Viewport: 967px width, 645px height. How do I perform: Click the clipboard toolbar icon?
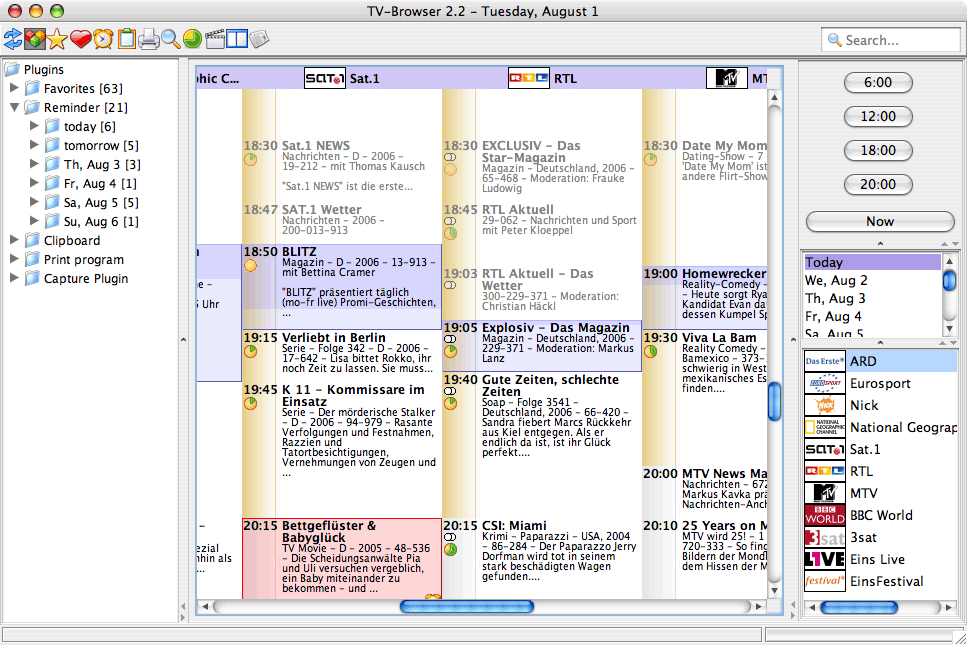(126, 39)
